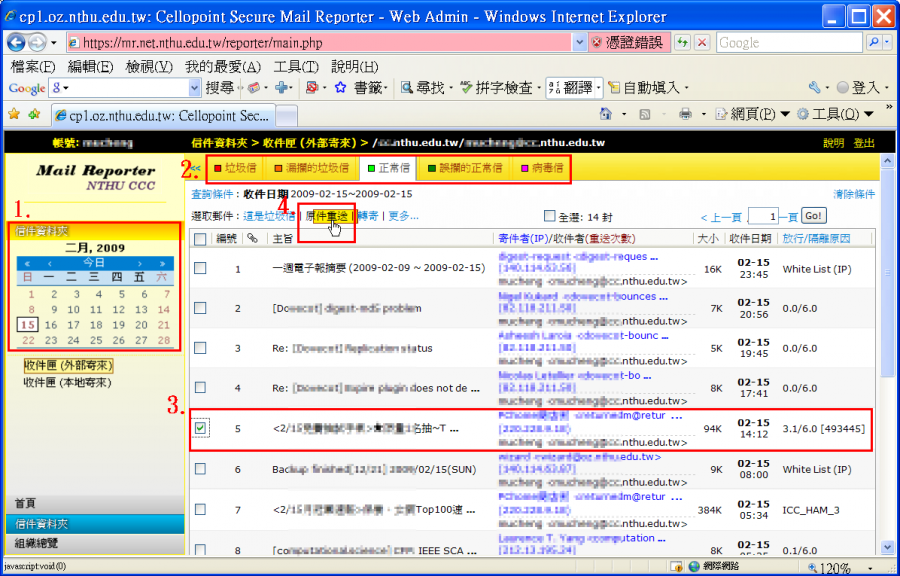Open the 我的最愛(A) menu

click(x=222, y=66)
